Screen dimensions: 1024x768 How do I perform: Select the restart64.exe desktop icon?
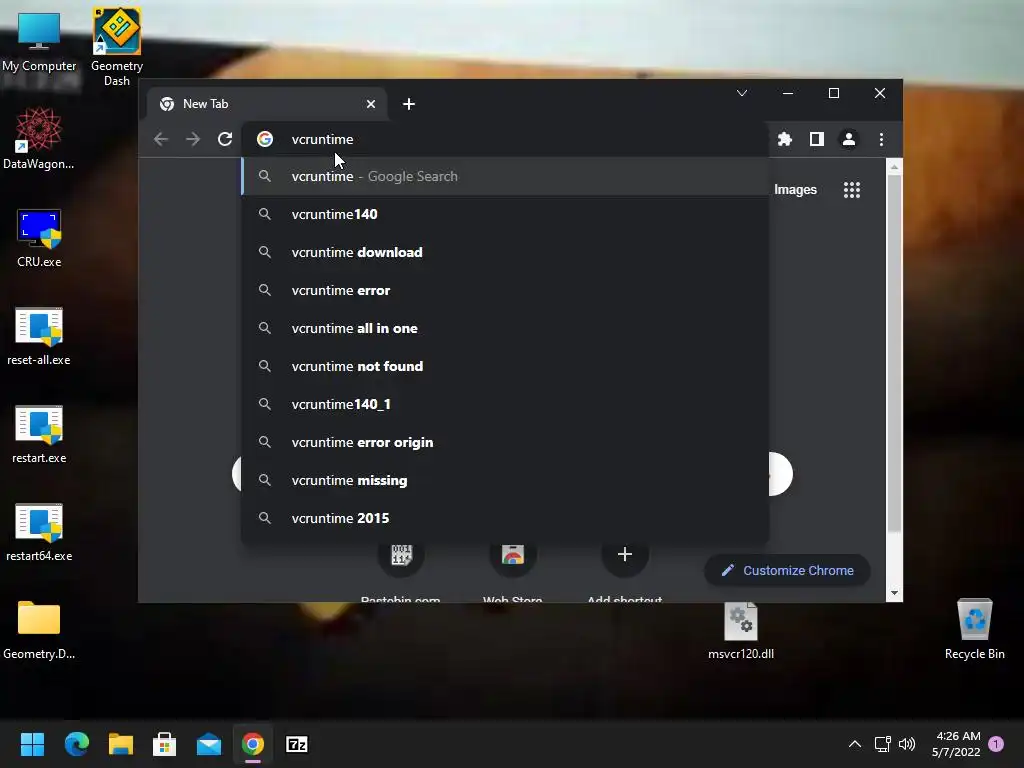pyautogui.click(x=39, y=532)
